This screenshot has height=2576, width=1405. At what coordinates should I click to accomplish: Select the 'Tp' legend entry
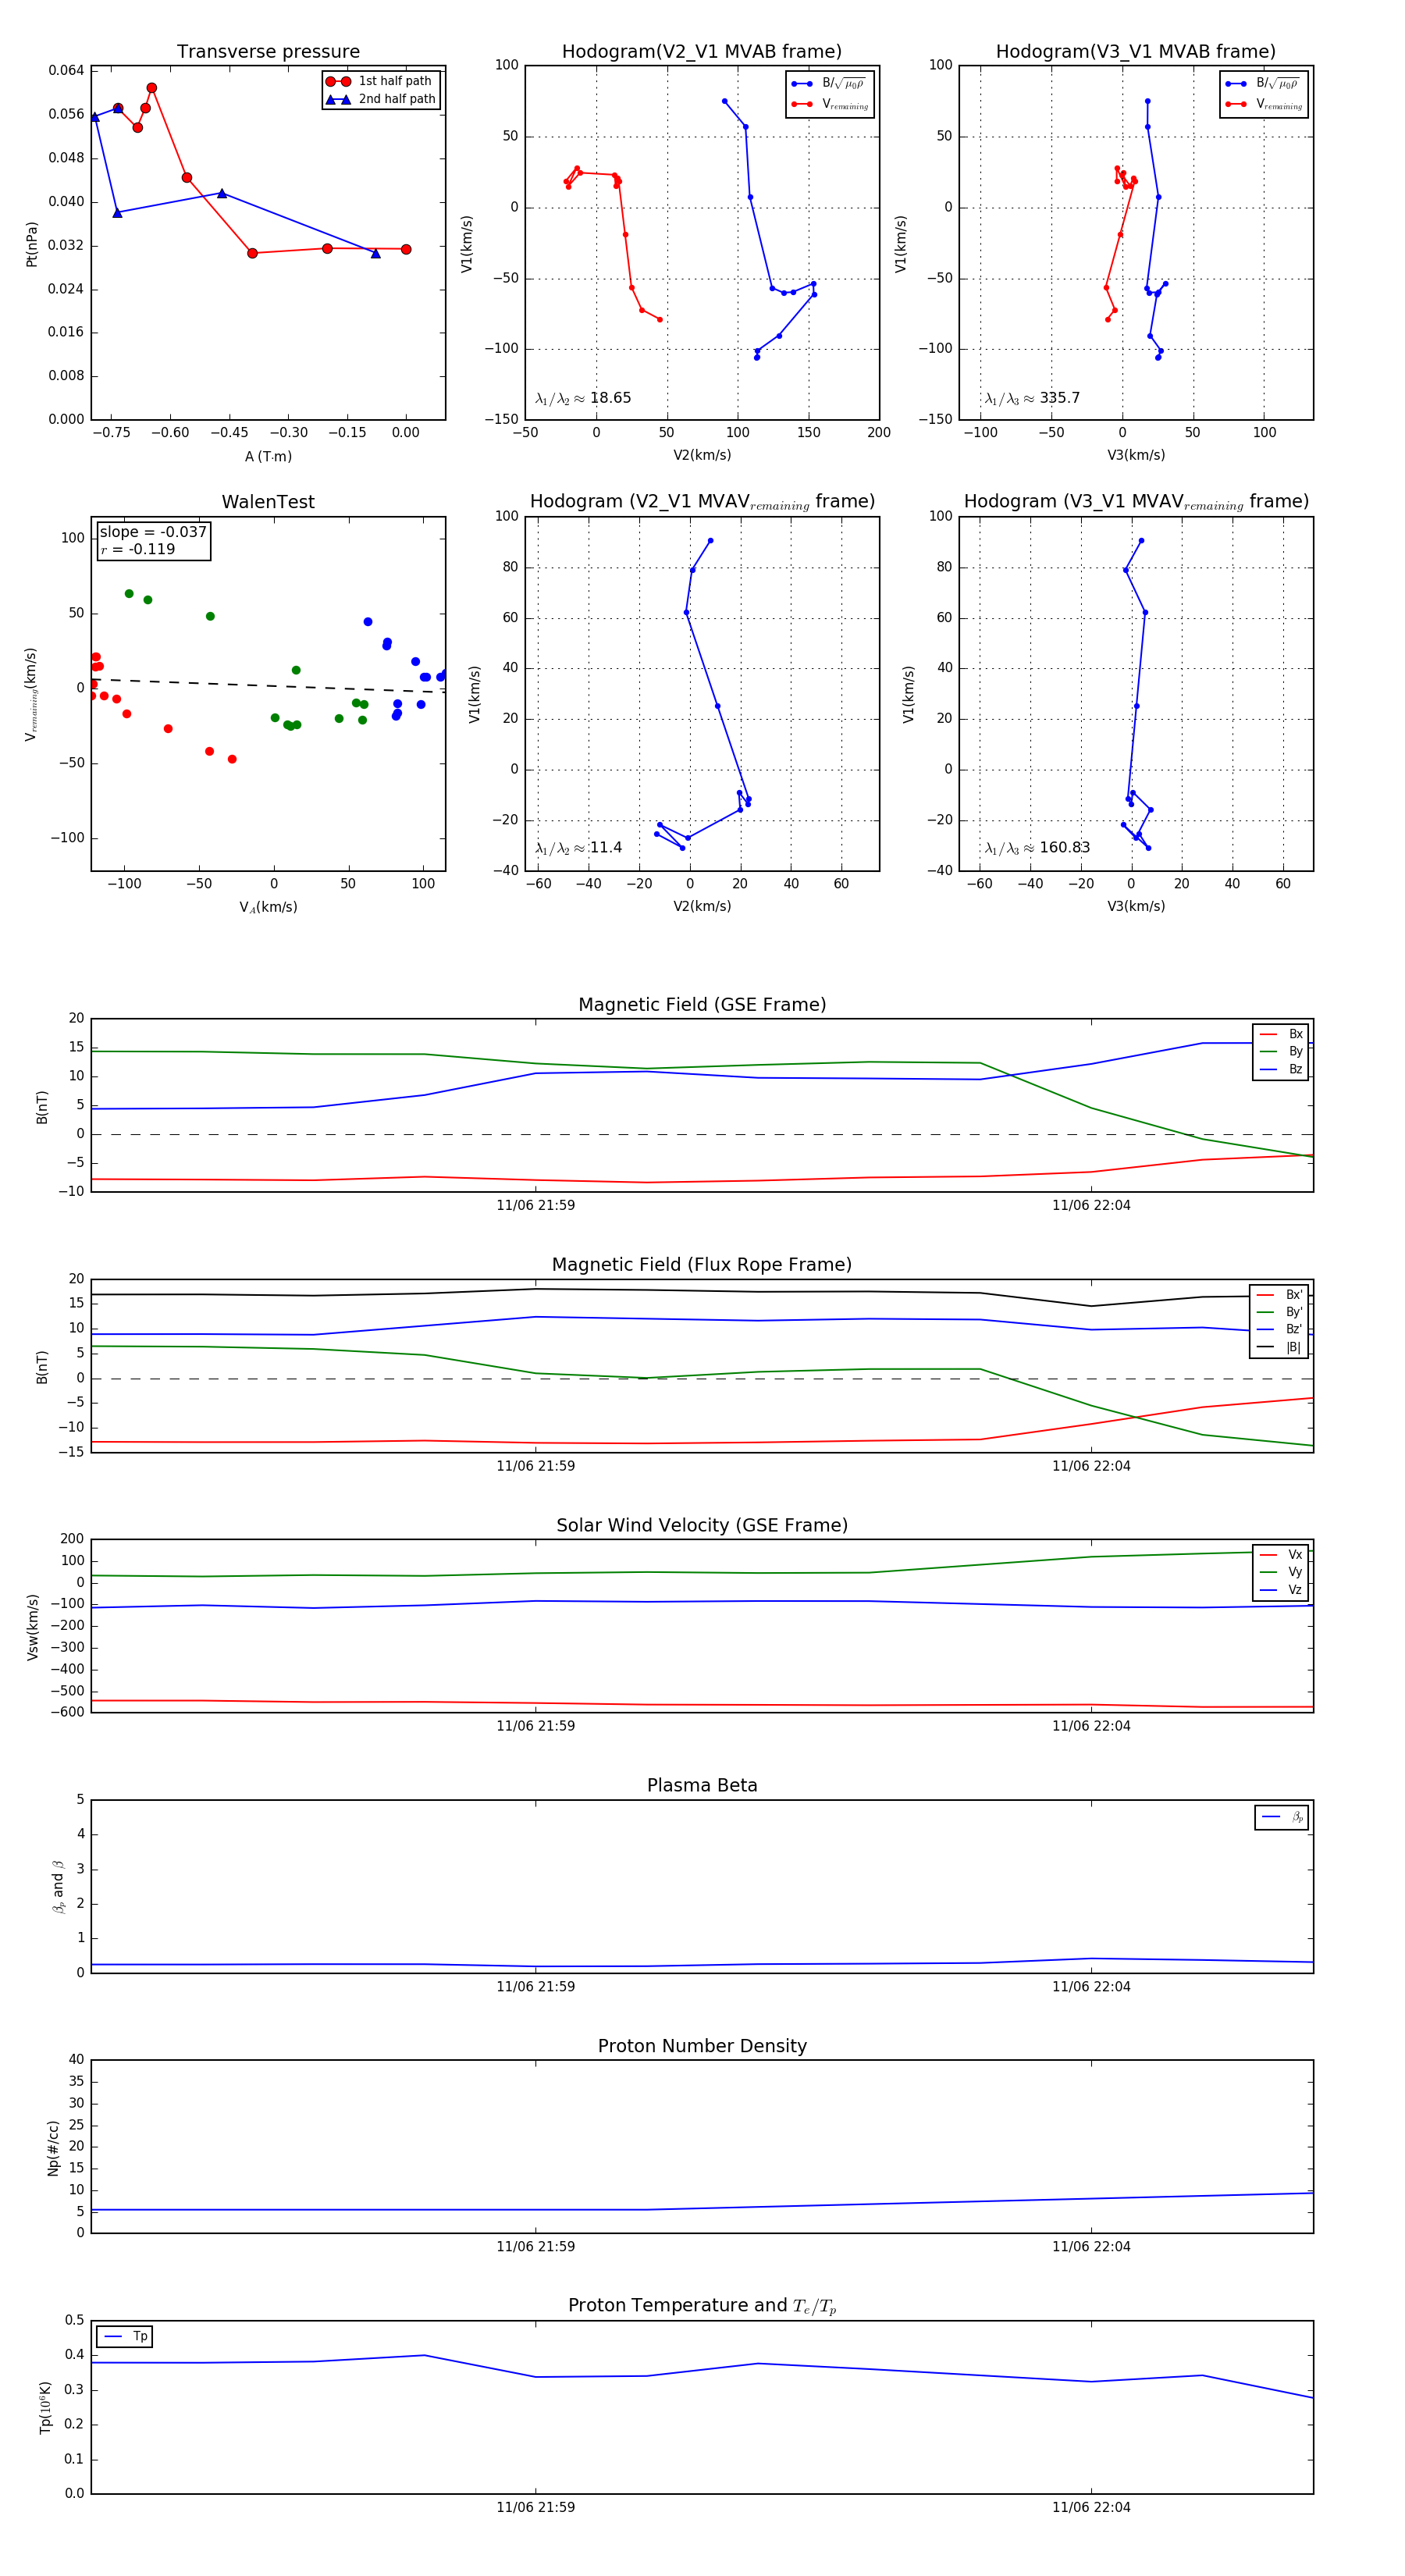tap(126, 2337)
